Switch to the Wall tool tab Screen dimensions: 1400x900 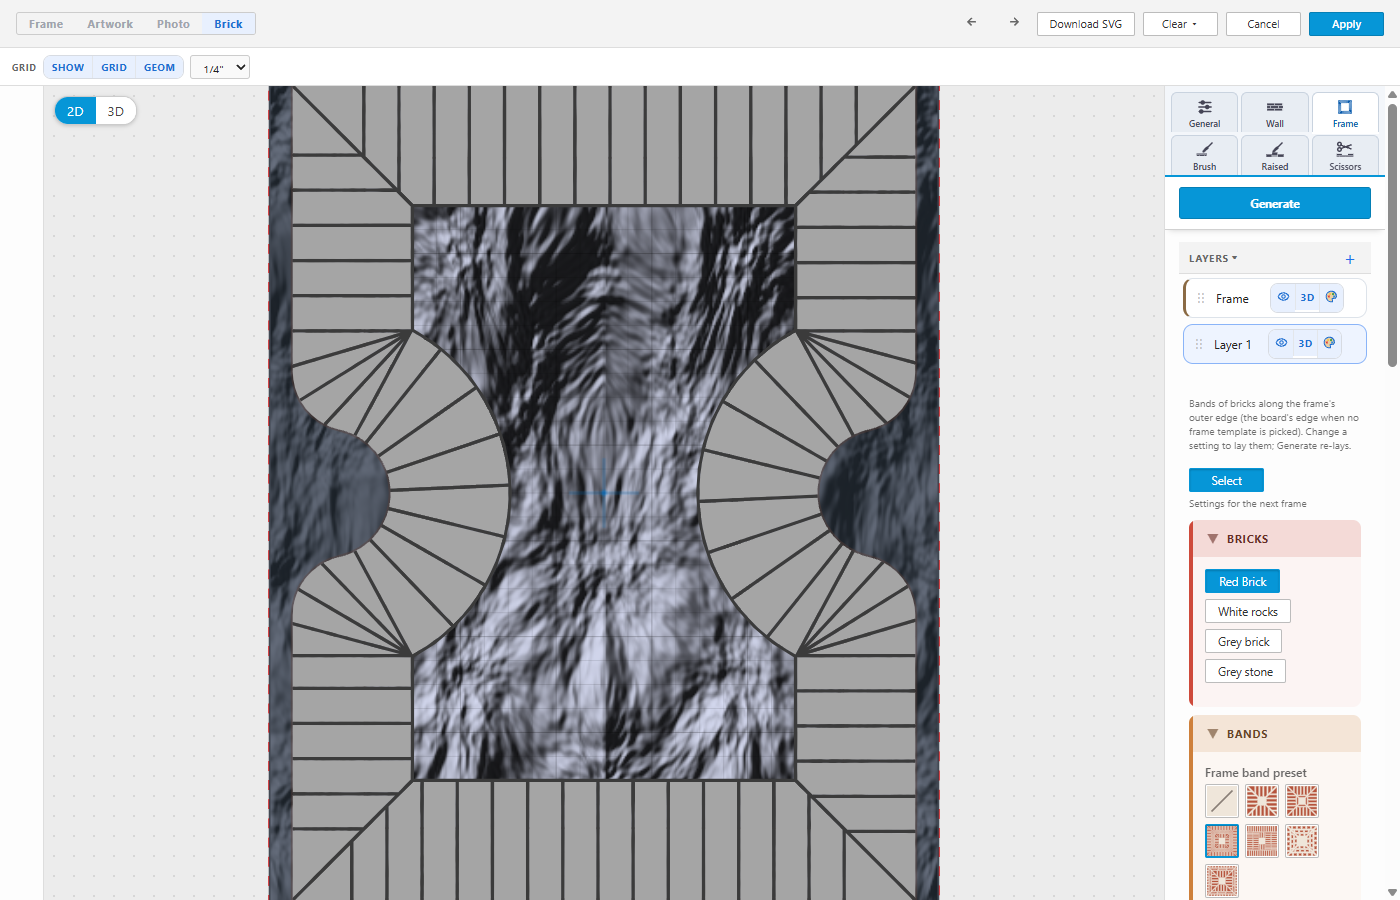(1274, 112)
